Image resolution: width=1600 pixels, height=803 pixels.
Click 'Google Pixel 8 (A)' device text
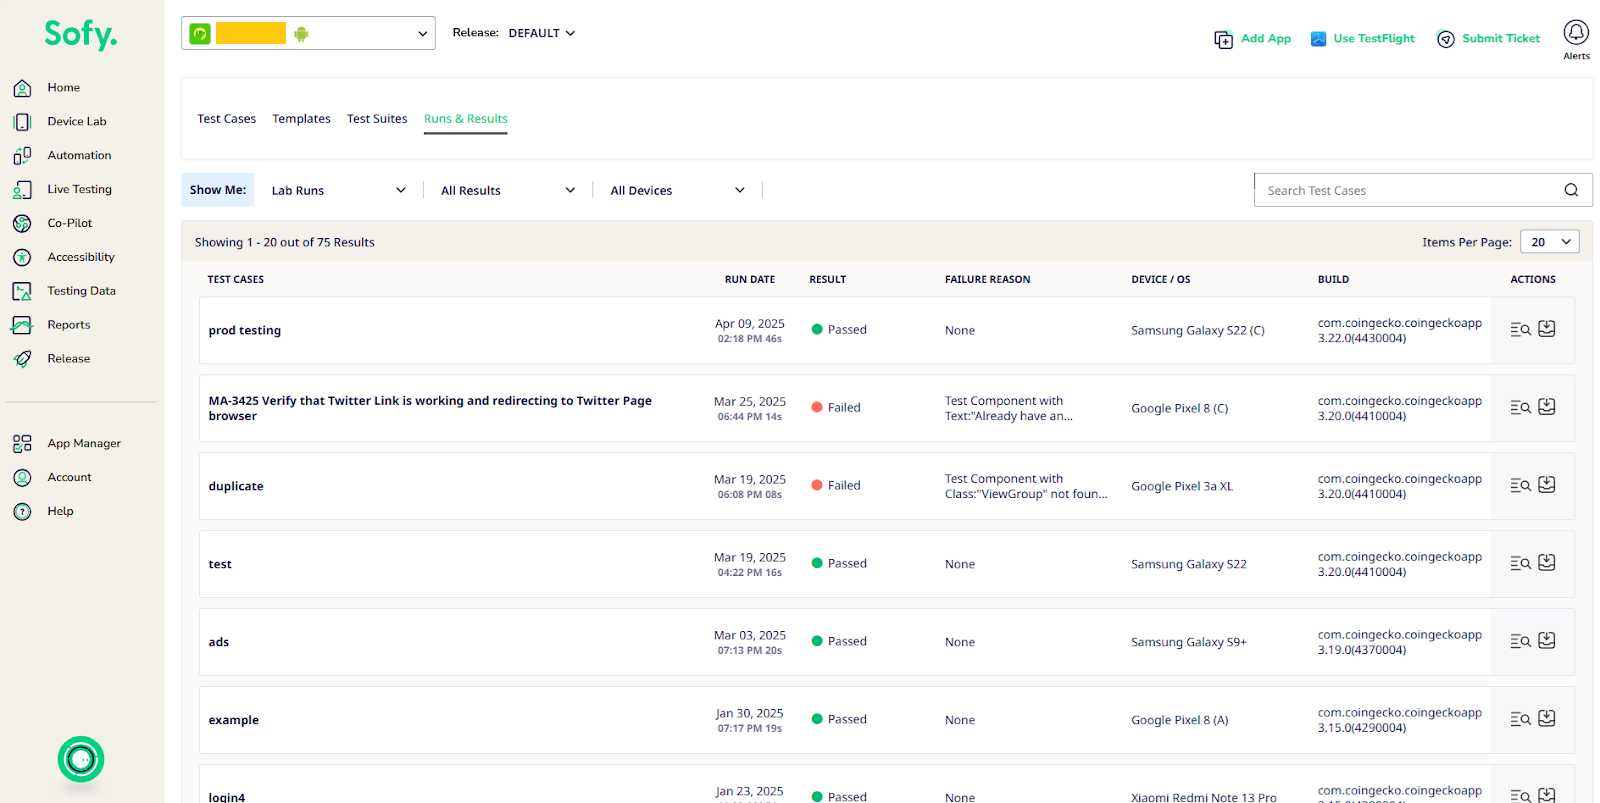1179,721
